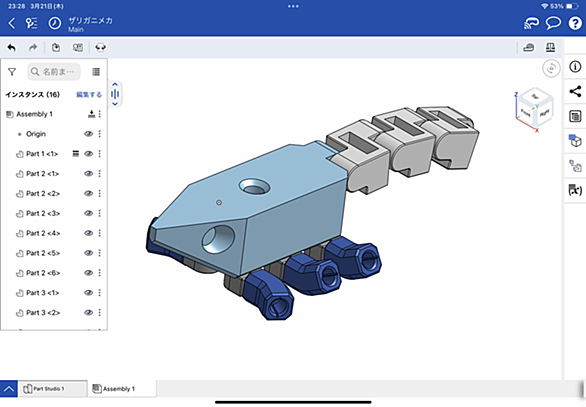Hide Part 3 <1> with its eye icon
This screenshot has height=407, width=586.
point(89,293)
